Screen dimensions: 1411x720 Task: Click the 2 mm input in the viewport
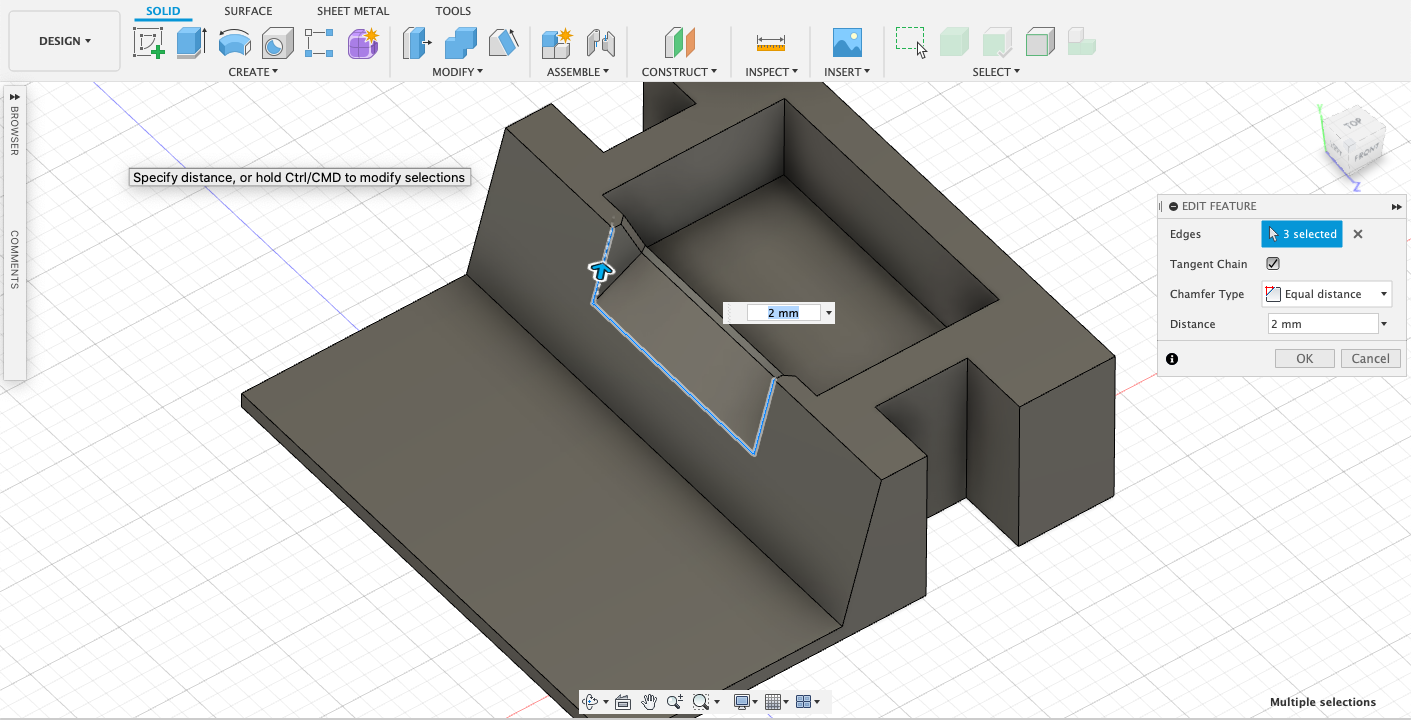(783, 313)
